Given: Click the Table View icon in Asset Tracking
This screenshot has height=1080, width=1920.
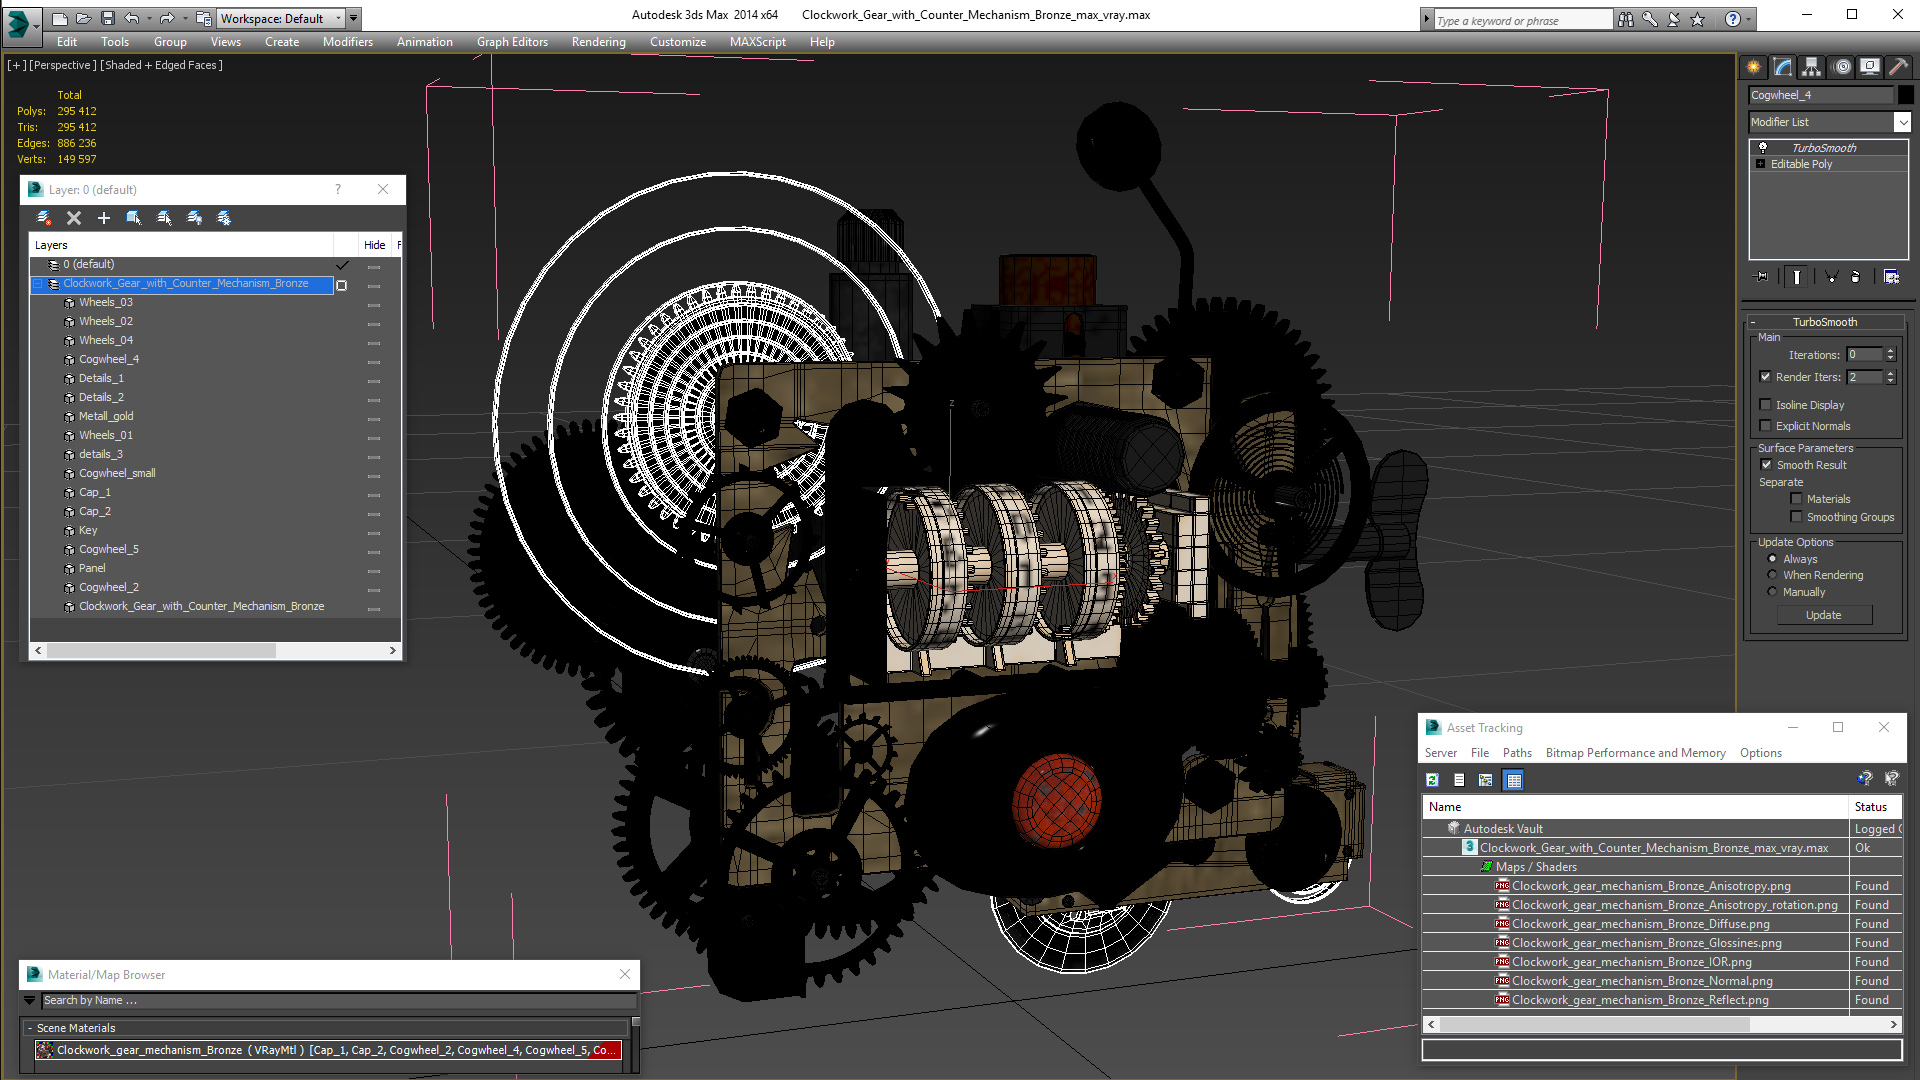Looking at the screenshot, I should pyautogui.click(x=1514, y=780).
